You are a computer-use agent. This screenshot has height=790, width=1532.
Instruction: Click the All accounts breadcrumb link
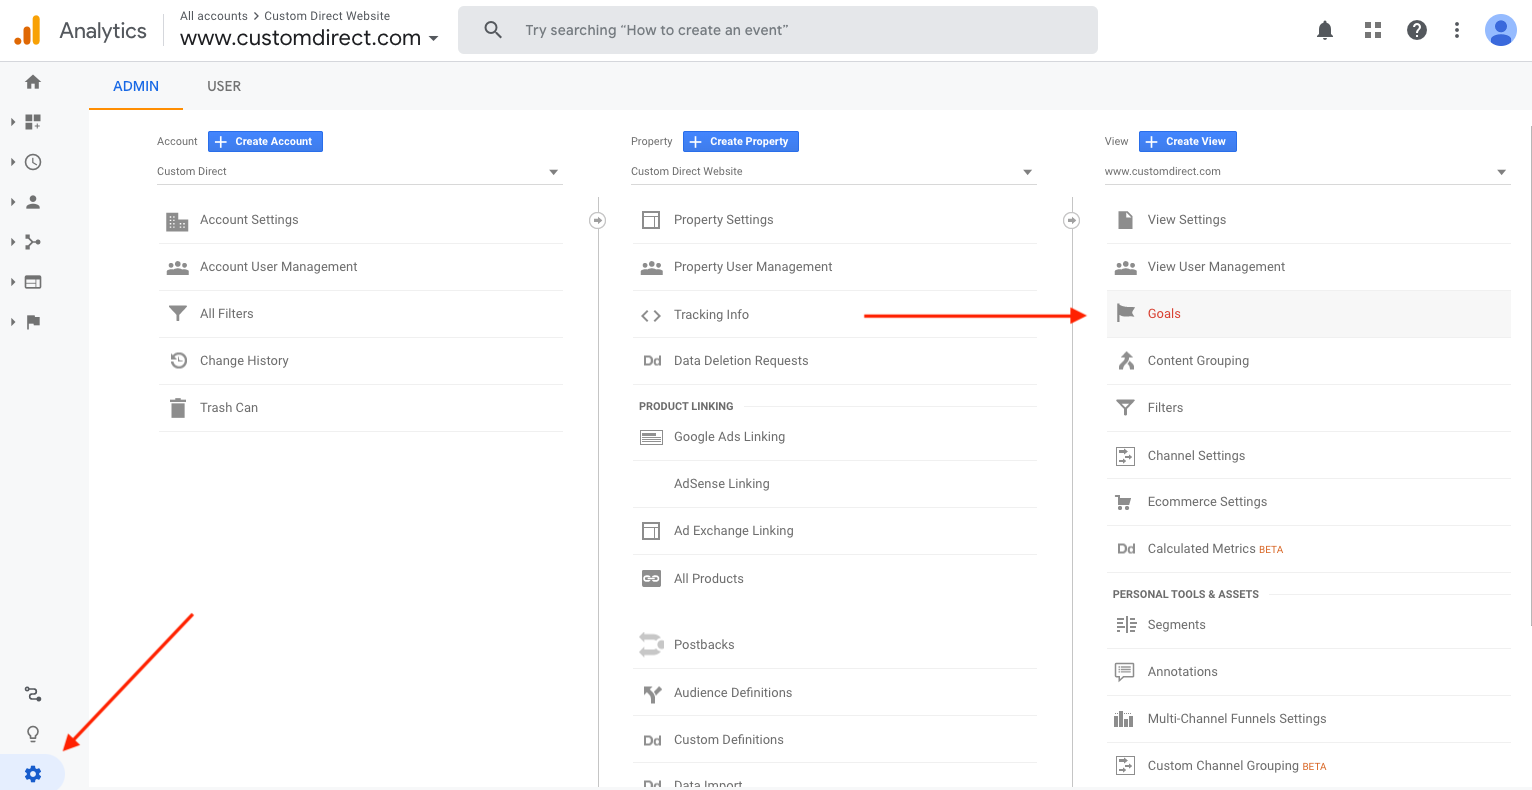click(214, 16)
